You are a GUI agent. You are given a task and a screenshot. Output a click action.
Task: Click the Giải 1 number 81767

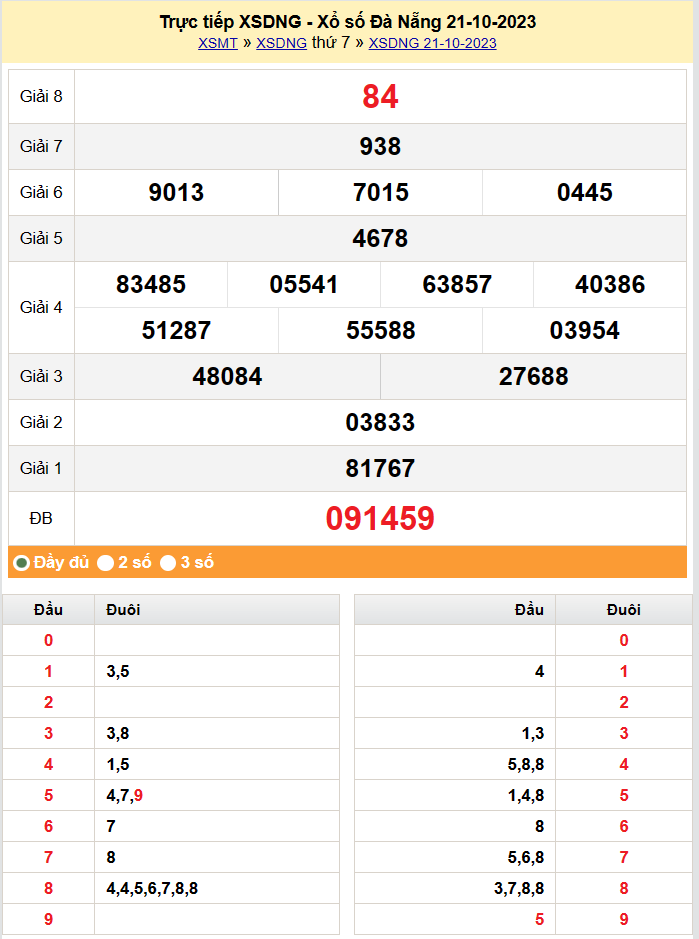coord(380,469)
